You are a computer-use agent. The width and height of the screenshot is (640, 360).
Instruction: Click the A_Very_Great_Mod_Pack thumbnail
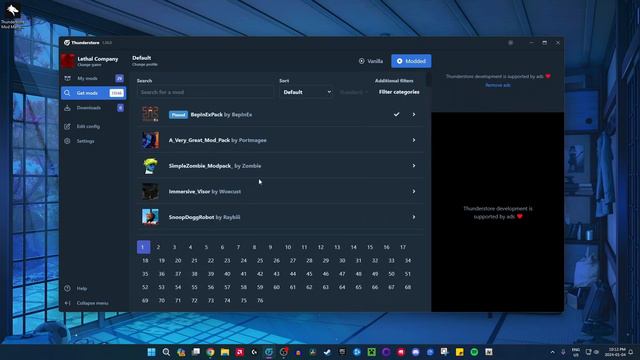click(x=150, y=140)
